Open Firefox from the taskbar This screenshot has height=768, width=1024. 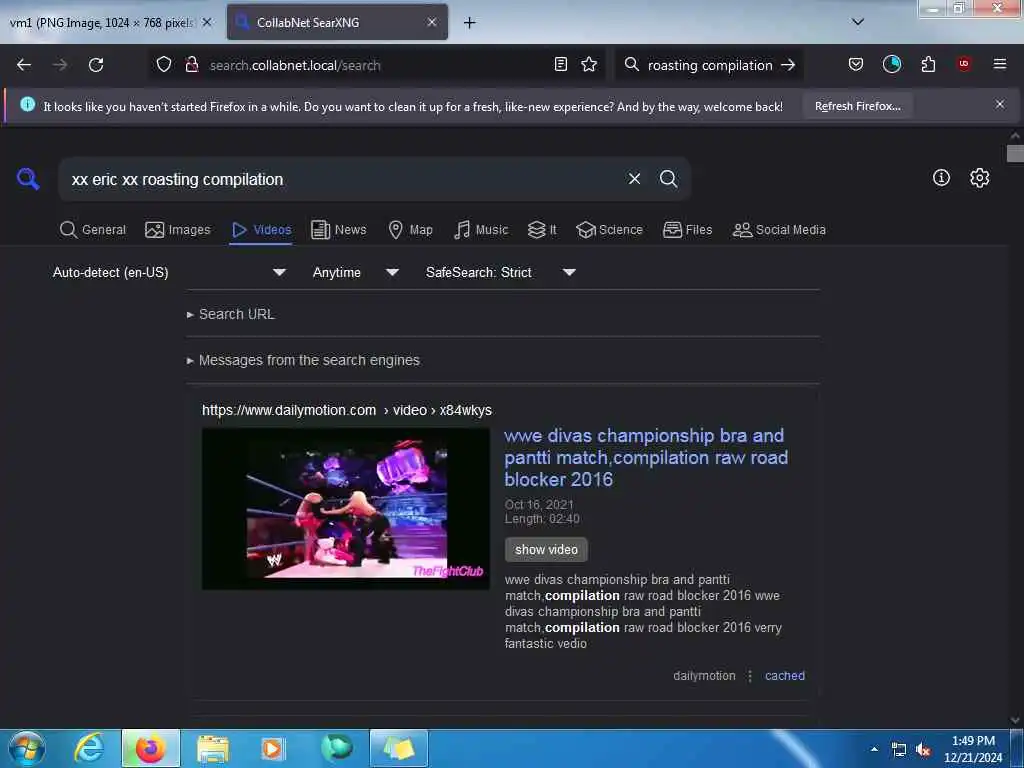(x=151, y=748)
